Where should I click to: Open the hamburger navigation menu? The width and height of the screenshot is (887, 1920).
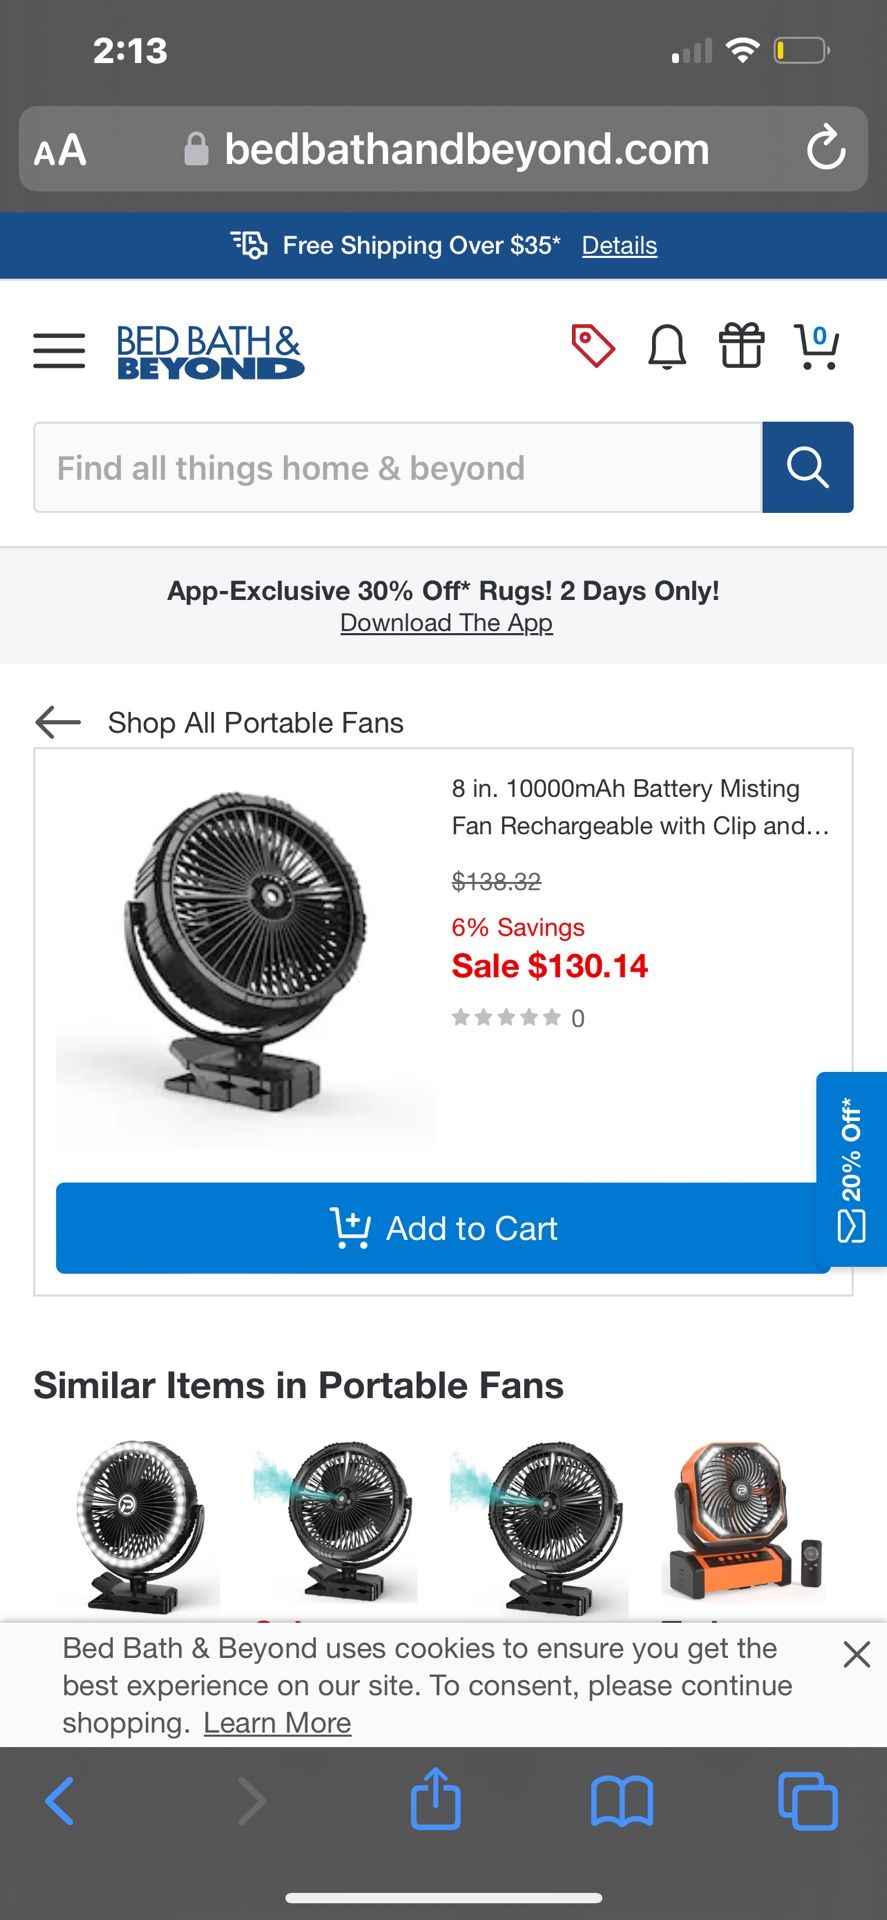[x=59, y=351]
